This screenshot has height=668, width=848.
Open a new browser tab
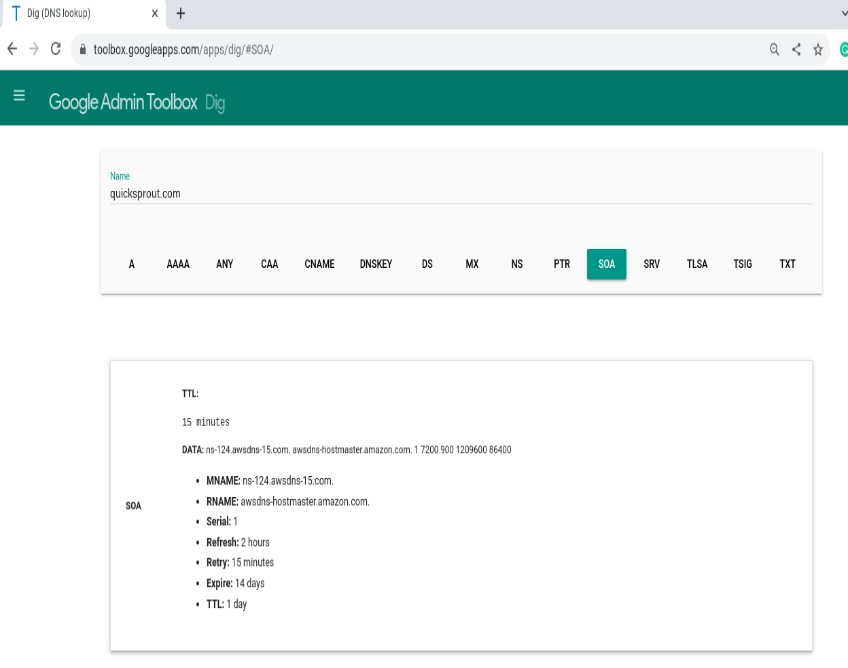(x=181, y=14)
